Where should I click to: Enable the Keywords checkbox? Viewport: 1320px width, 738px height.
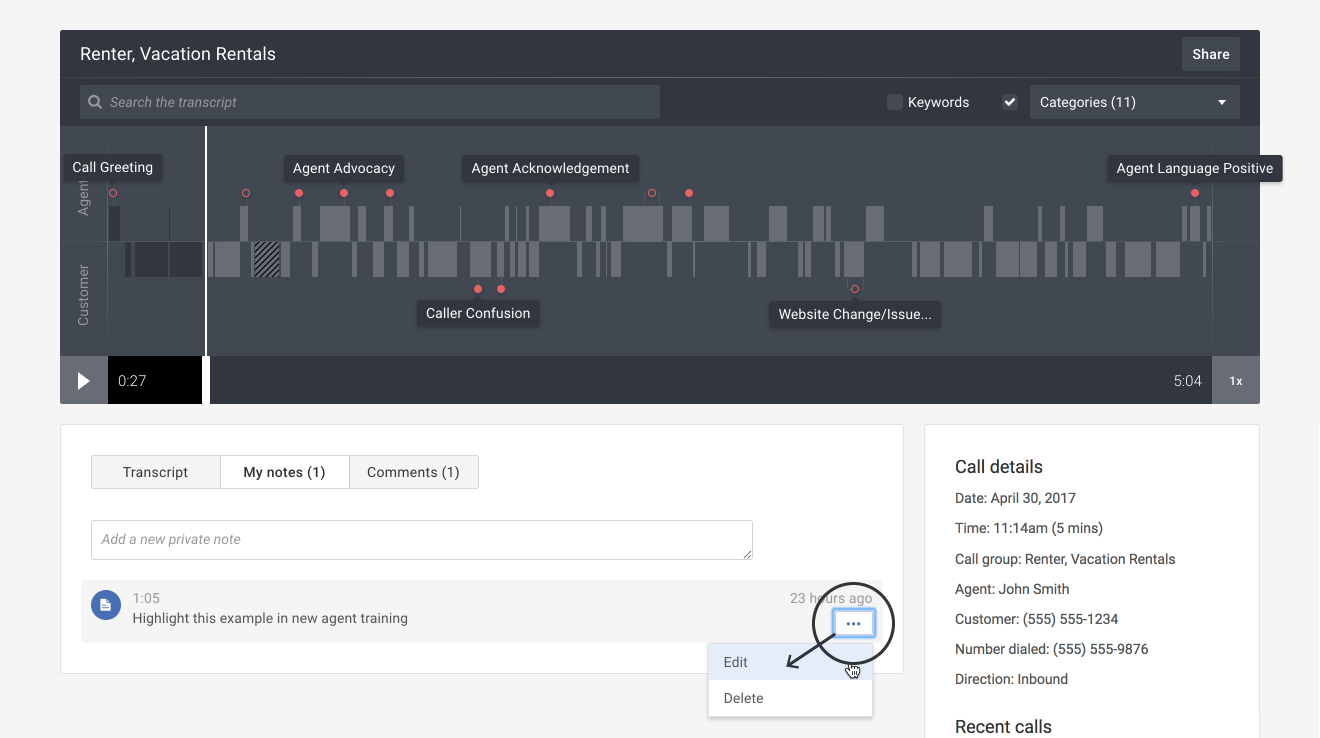click(x=895, y=102)
